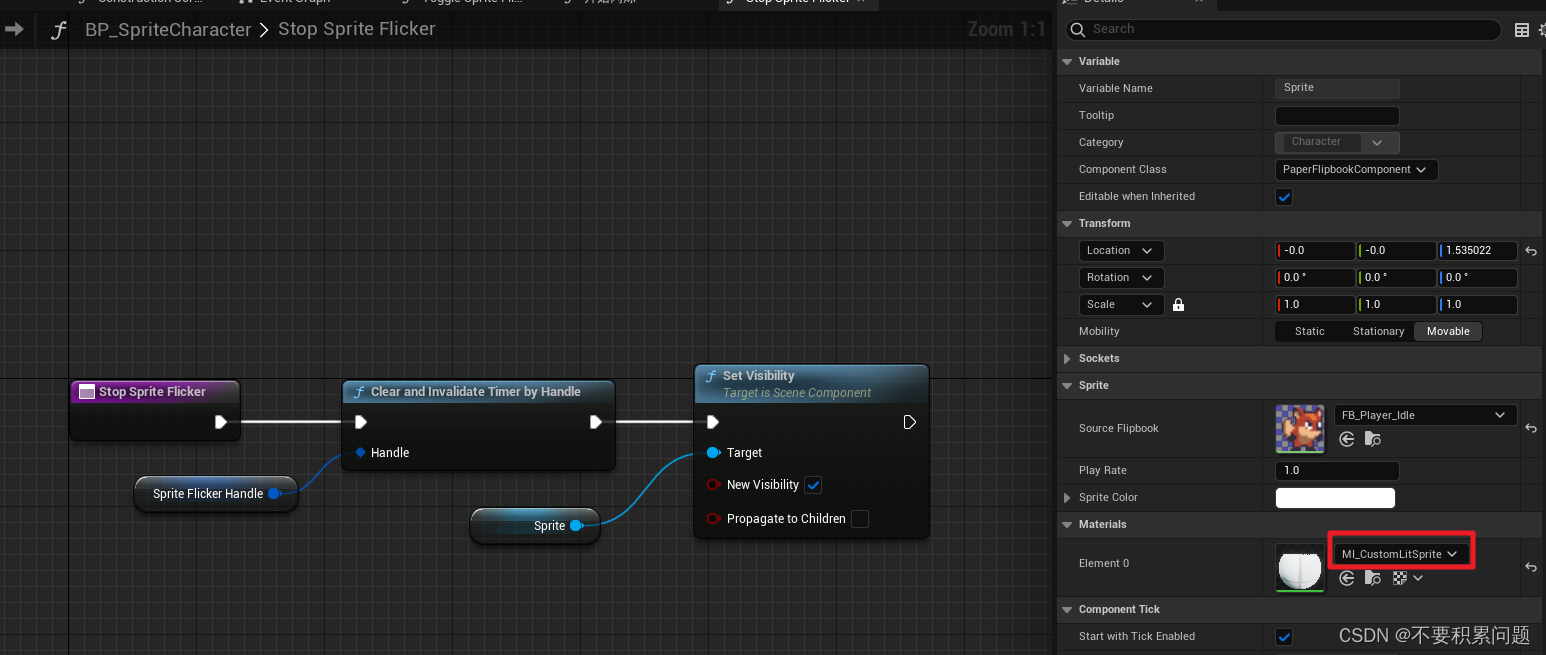Image resolution: width=1546 pixels, height=655 pixels.
Task: Open the Scale type dropdown
Action: pyautogui.click(x=1121, y=305)
